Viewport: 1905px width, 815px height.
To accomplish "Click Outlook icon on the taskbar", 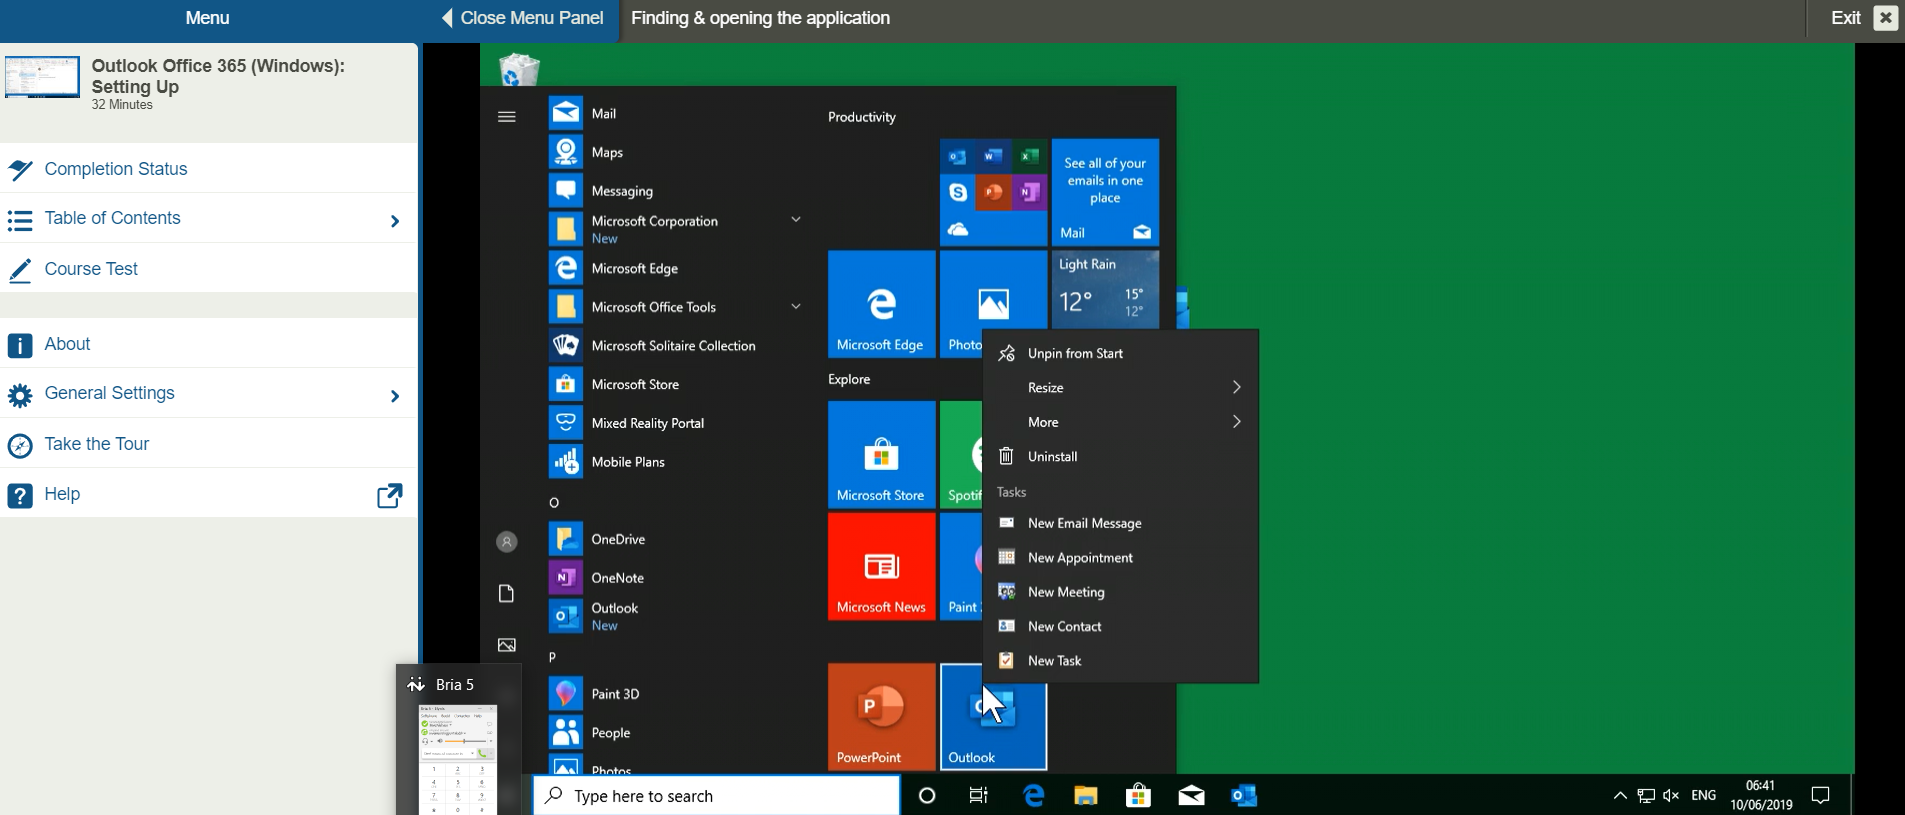I will (x=1243, y=796).
